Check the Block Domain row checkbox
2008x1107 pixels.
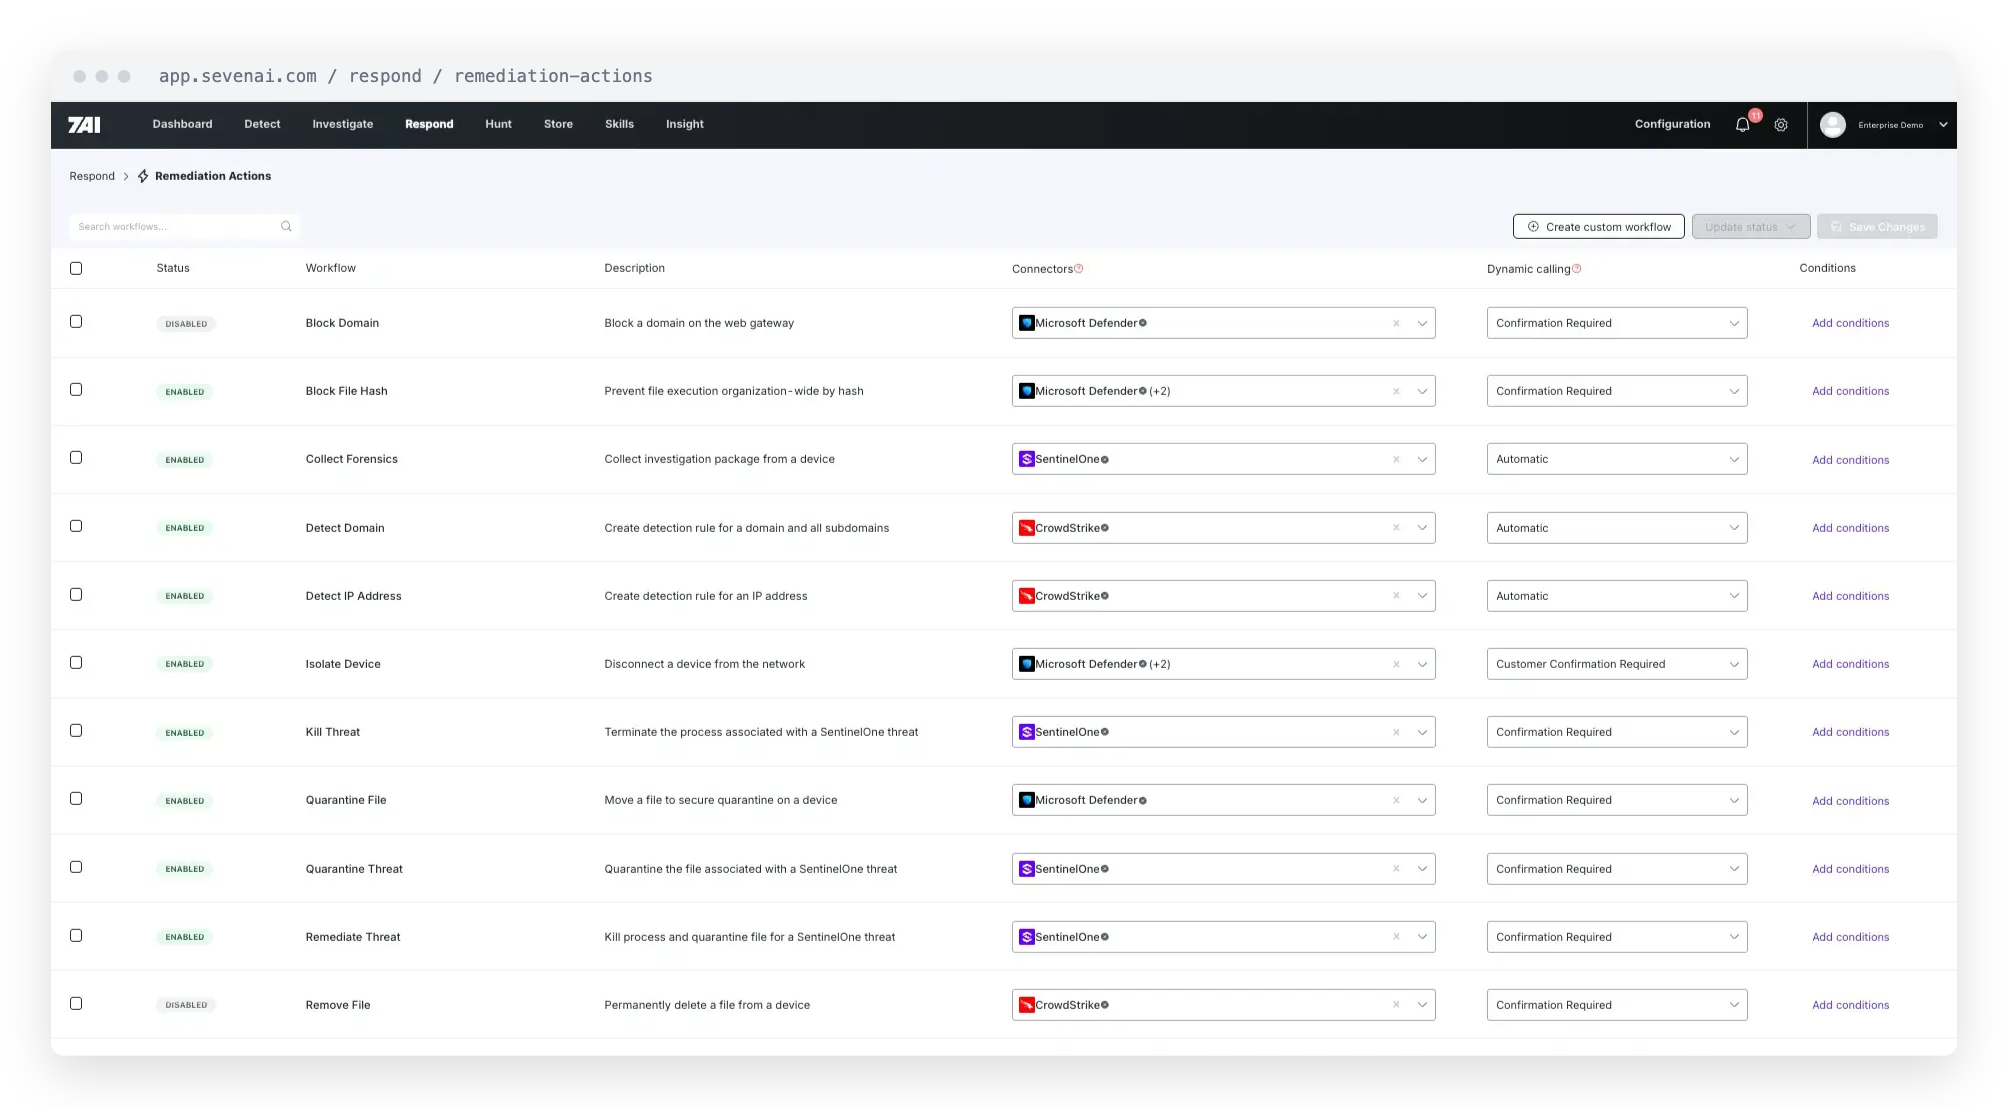click(76, 321)
